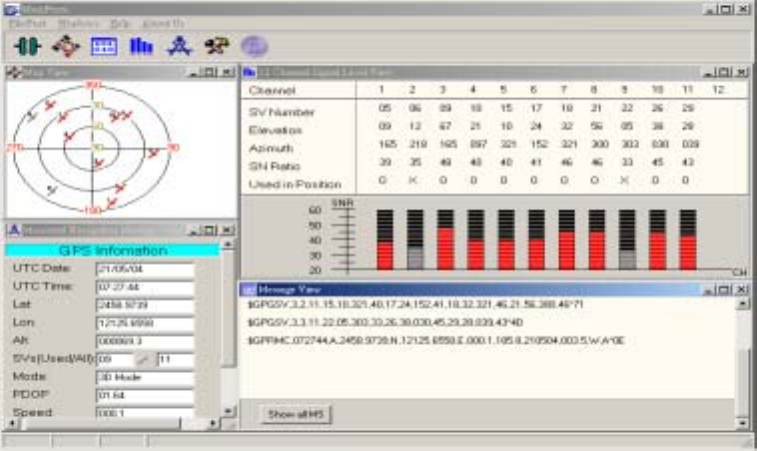Close the GPS information window

point(228,230)
